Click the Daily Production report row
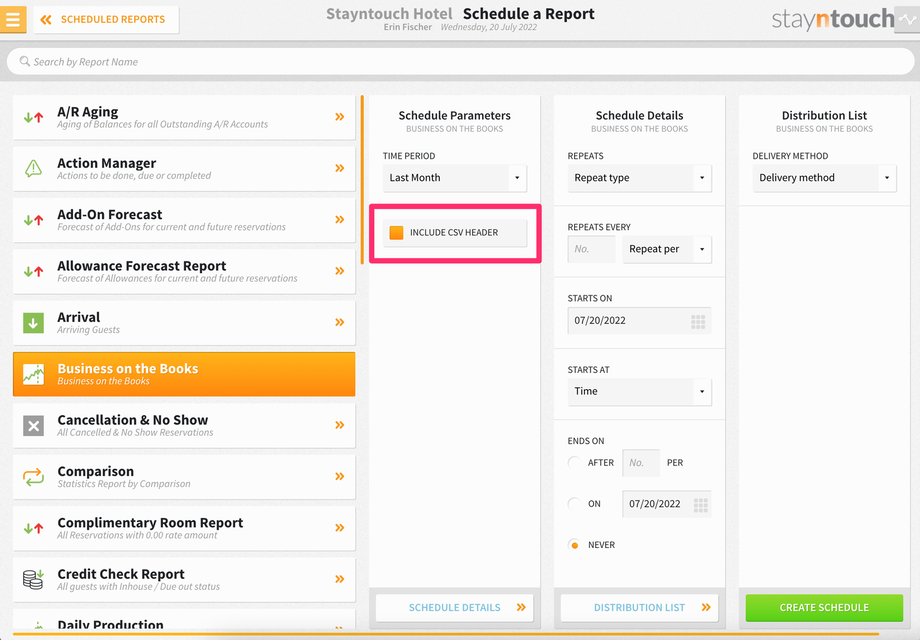Image resolution: width=920 pixels, height=640 pixels. [x=184, y=619]
